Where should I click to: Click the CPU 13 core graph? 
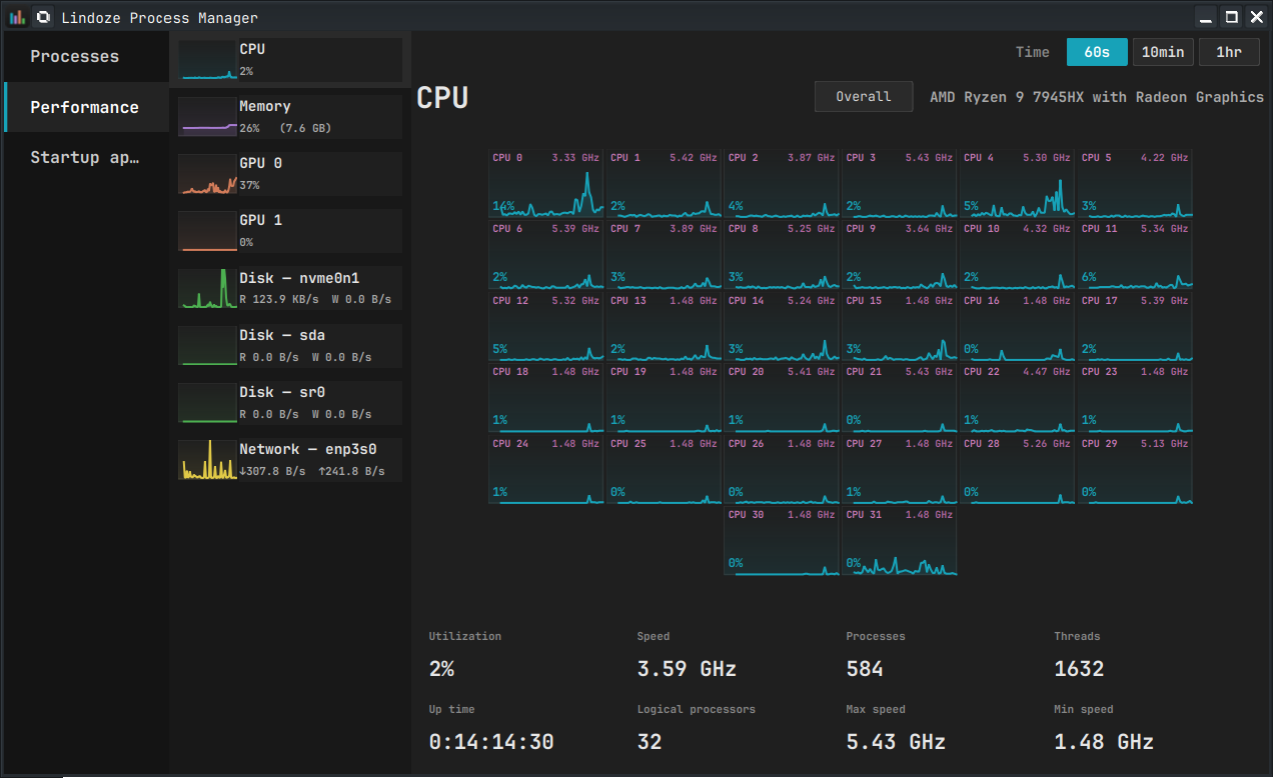664,327
